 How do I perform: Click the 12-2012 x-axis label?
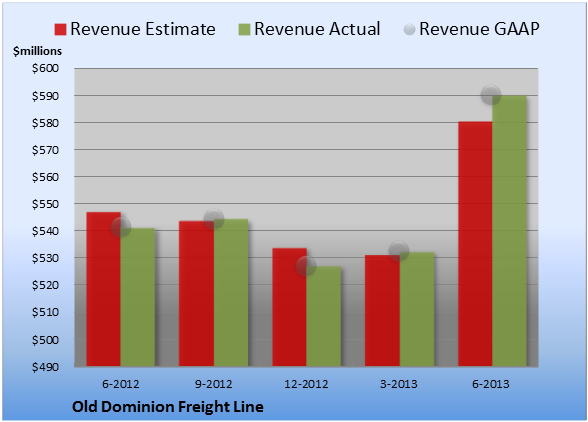306,384
